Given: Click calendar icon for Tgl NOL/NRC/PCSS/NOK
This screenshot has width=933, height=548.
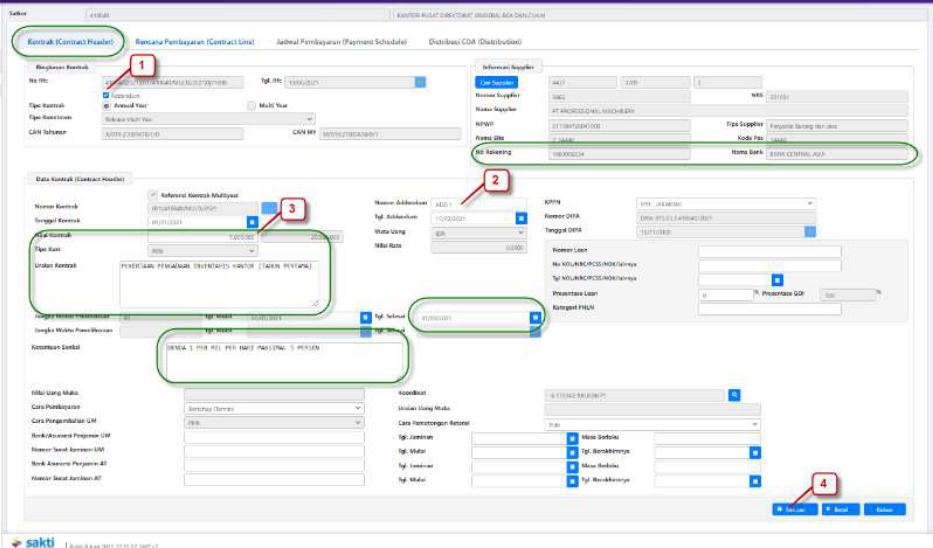Looking at the screenshot, I should [x=778, y=279].
